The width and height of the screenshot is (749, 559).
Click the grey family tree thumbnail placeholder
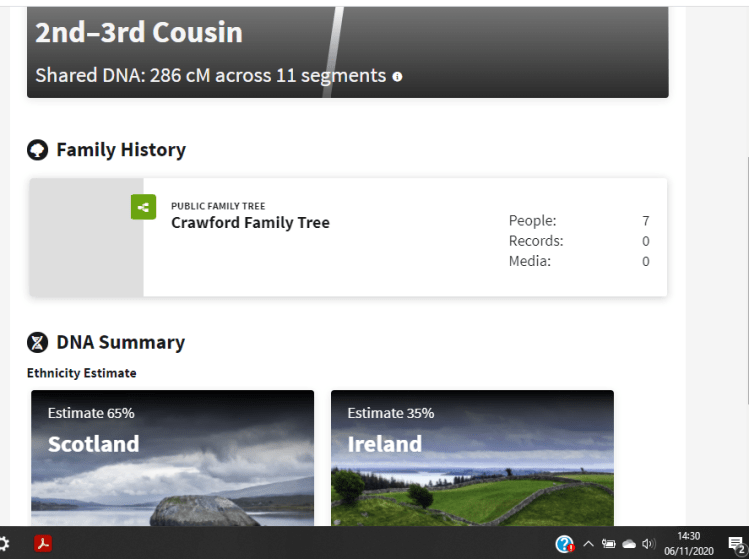[86, 238]
